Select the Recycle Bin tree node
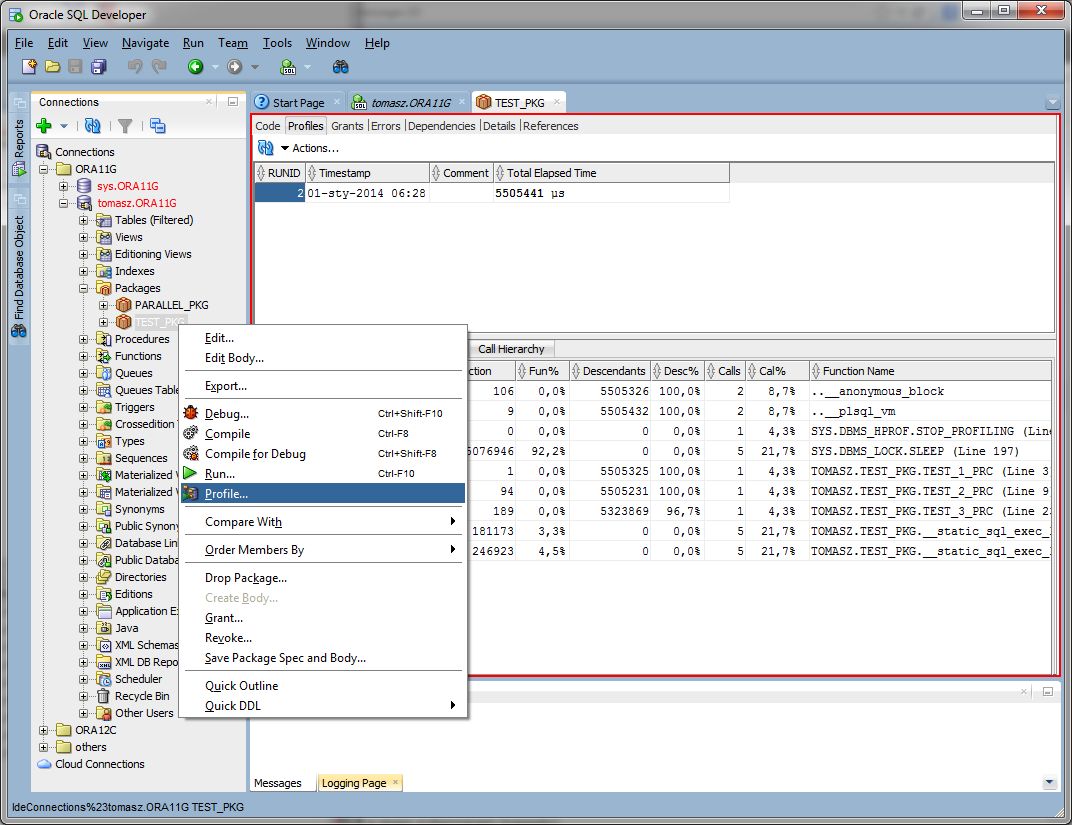 (x=142, y=696)
